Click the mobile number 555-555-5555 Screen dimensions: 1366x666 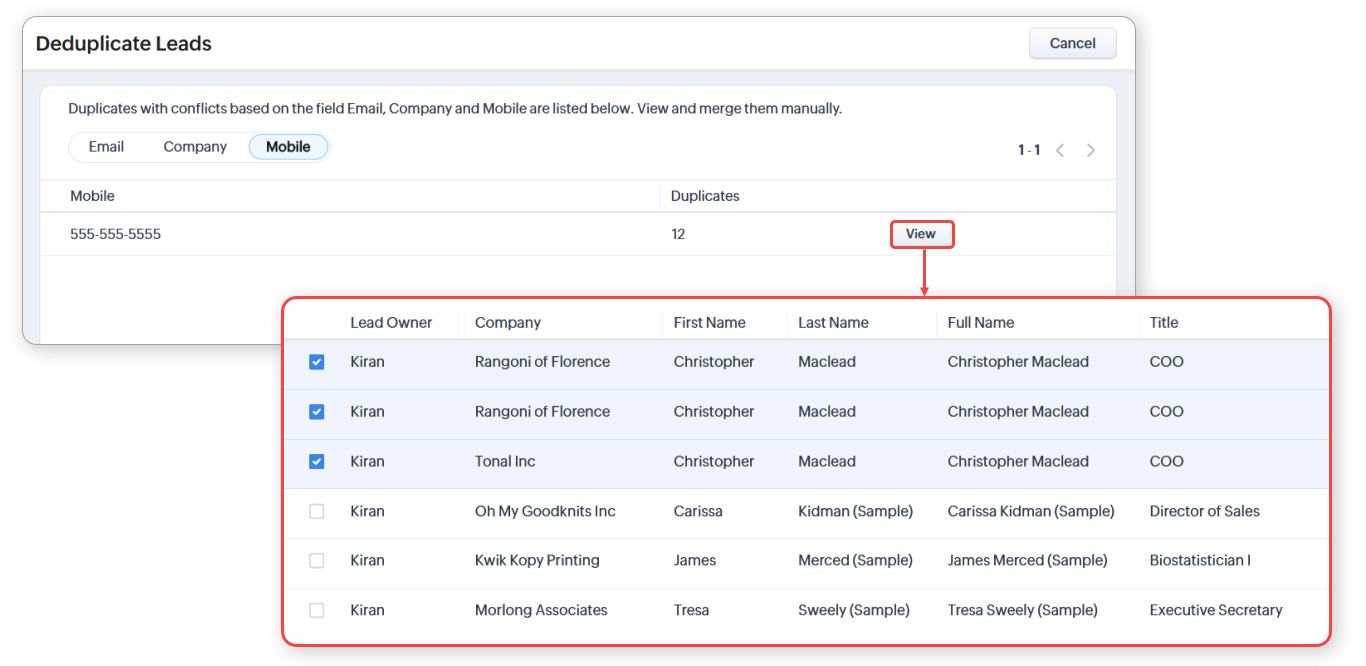pyautogui.click(x=115, y=234)
